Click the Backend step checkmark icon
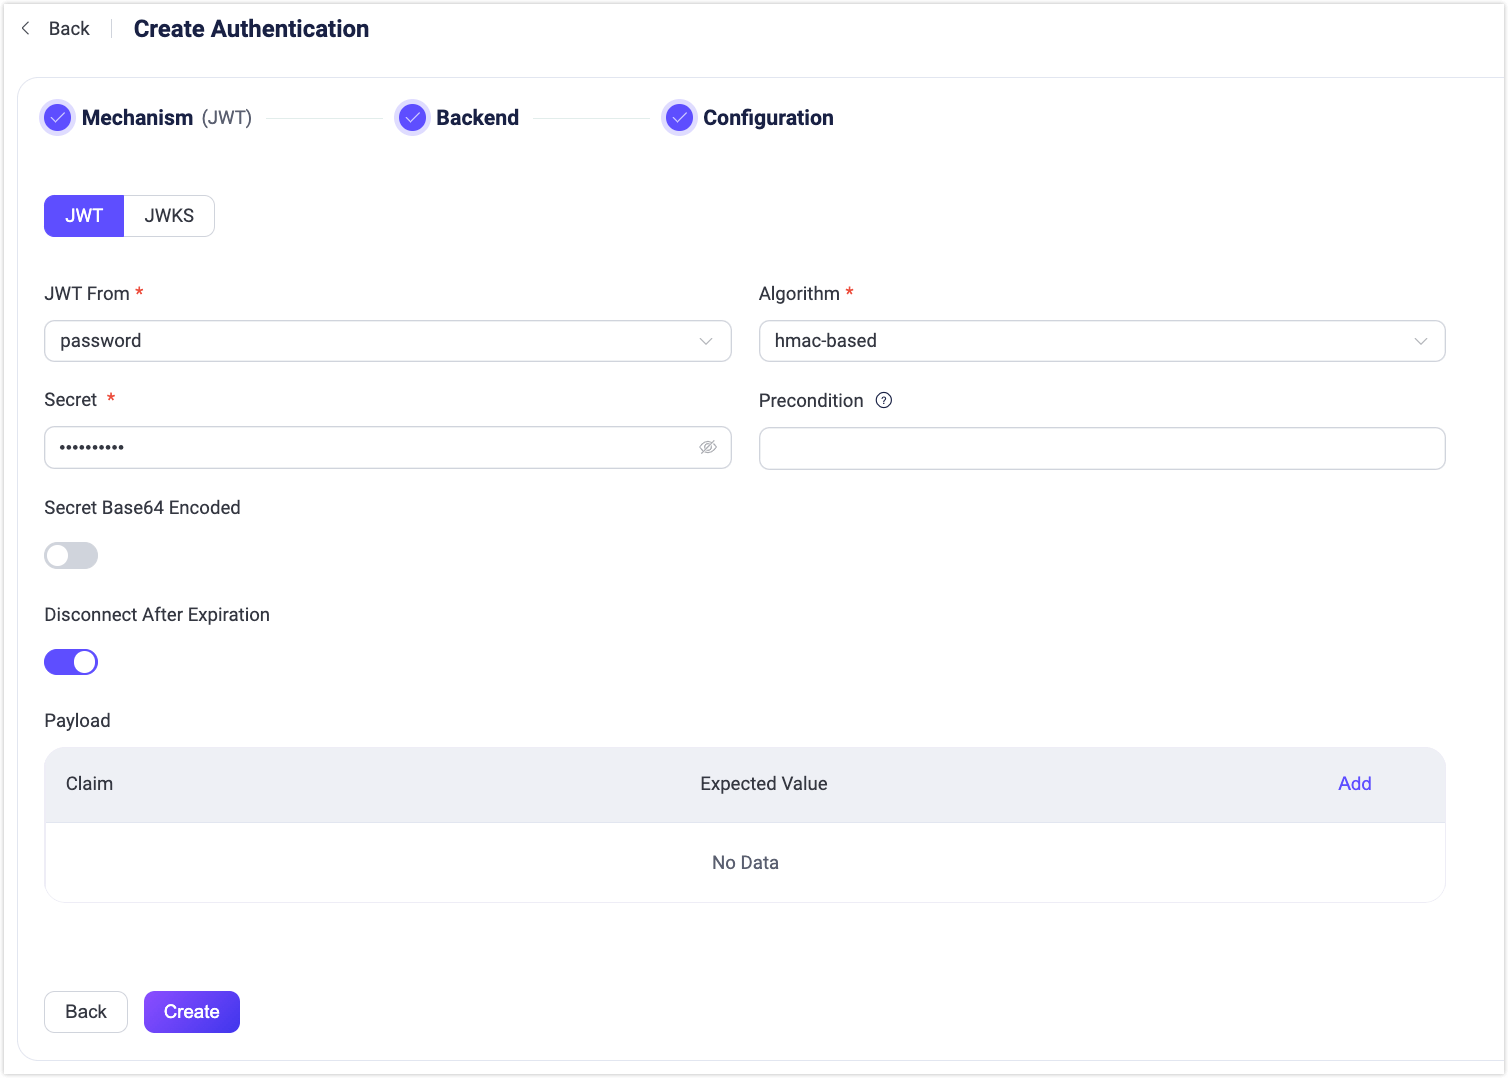1508x1078 pixels. tap(412, 118)
